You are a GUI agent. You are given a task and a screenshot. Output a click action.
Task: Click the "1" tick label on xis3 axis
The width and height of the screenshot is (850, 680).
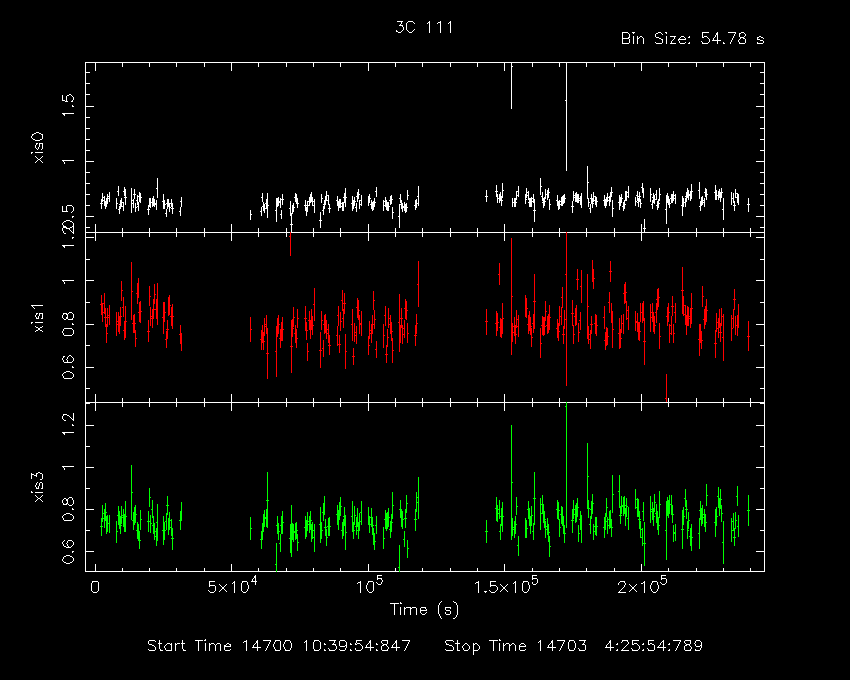point(68,467)
